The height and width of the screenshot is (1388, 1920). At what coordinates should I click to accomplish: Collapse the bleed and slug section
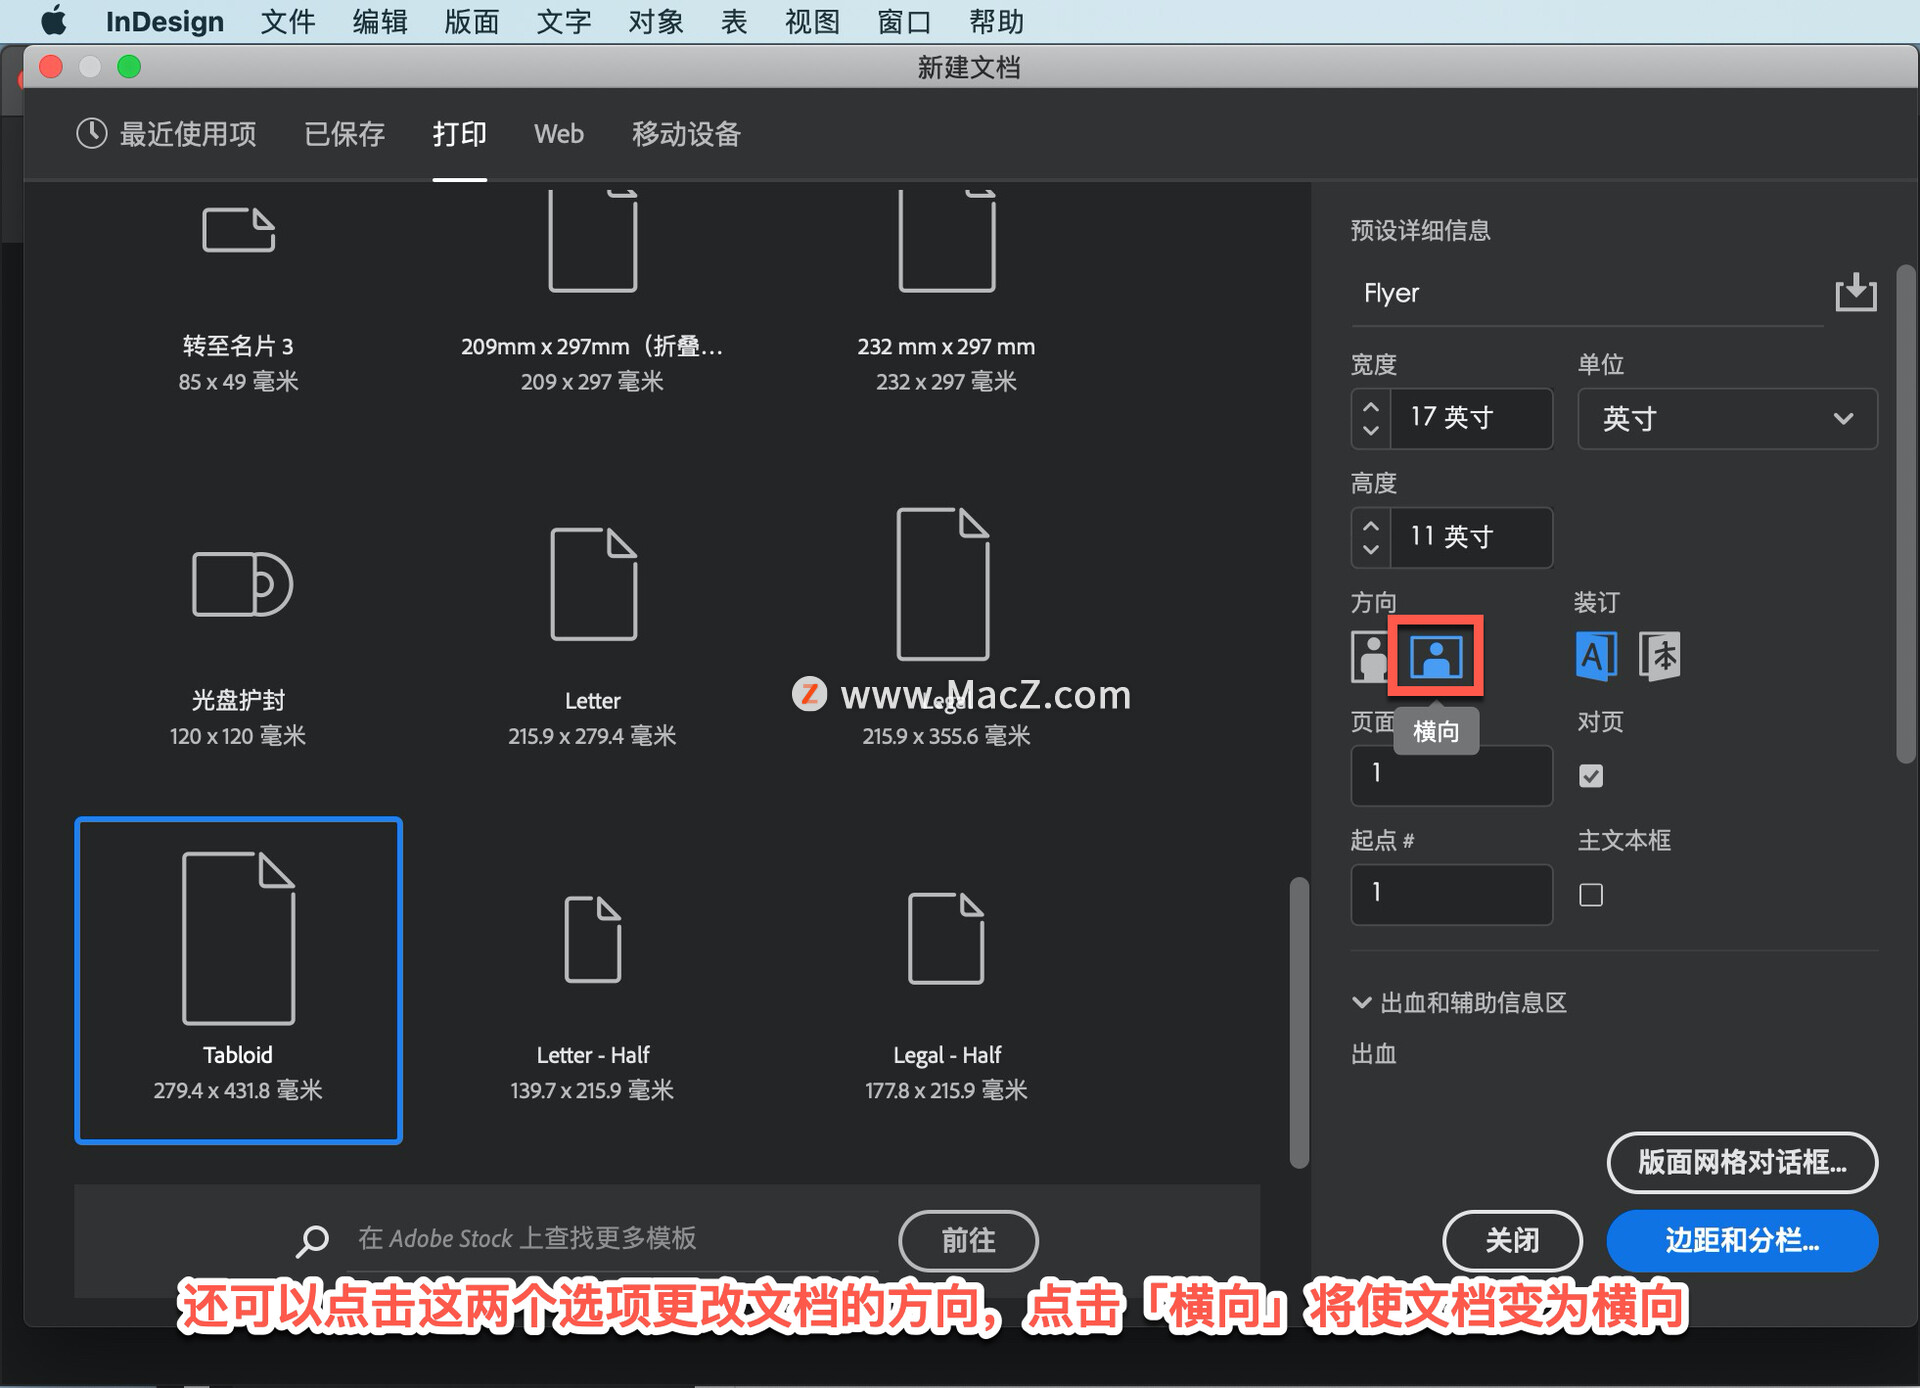click(x=1361, y=1003)
